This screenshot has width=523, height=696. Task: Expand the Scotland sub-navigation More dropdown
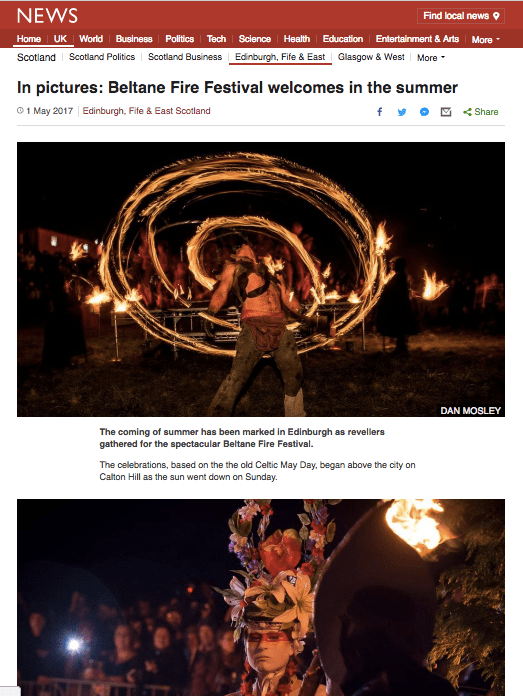tap(431, 58)
